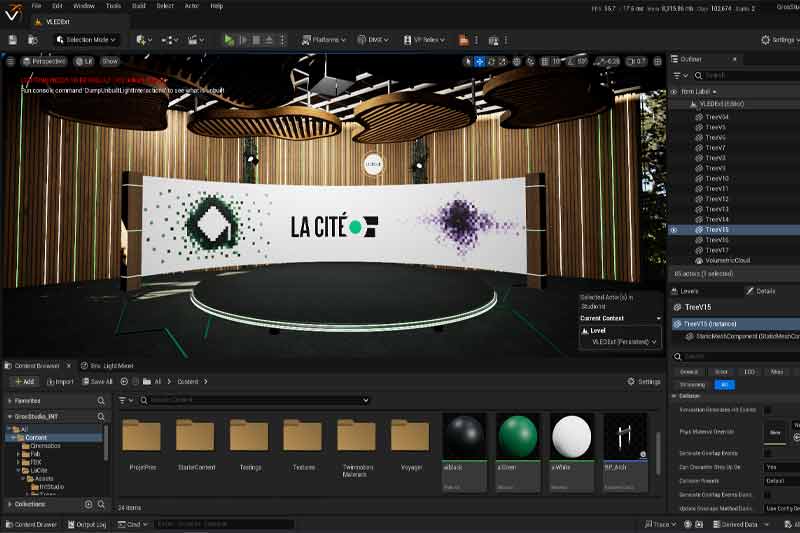Screen dimensions: 800x533
Task: Click the Play in editor button
Action: (x=229, y=40)
